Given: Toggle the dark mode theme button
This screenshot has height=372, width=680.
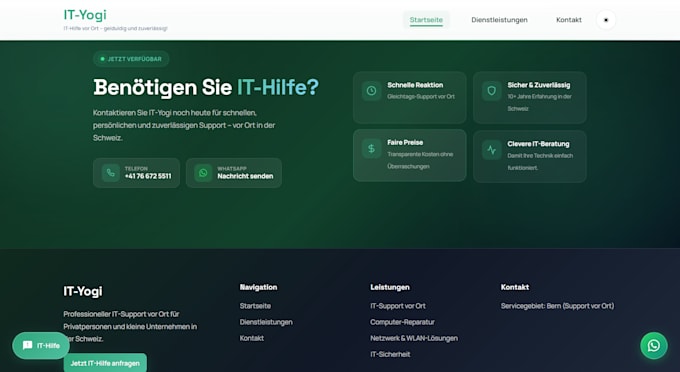Looking at the screenshot, I should tap(606, 20).
